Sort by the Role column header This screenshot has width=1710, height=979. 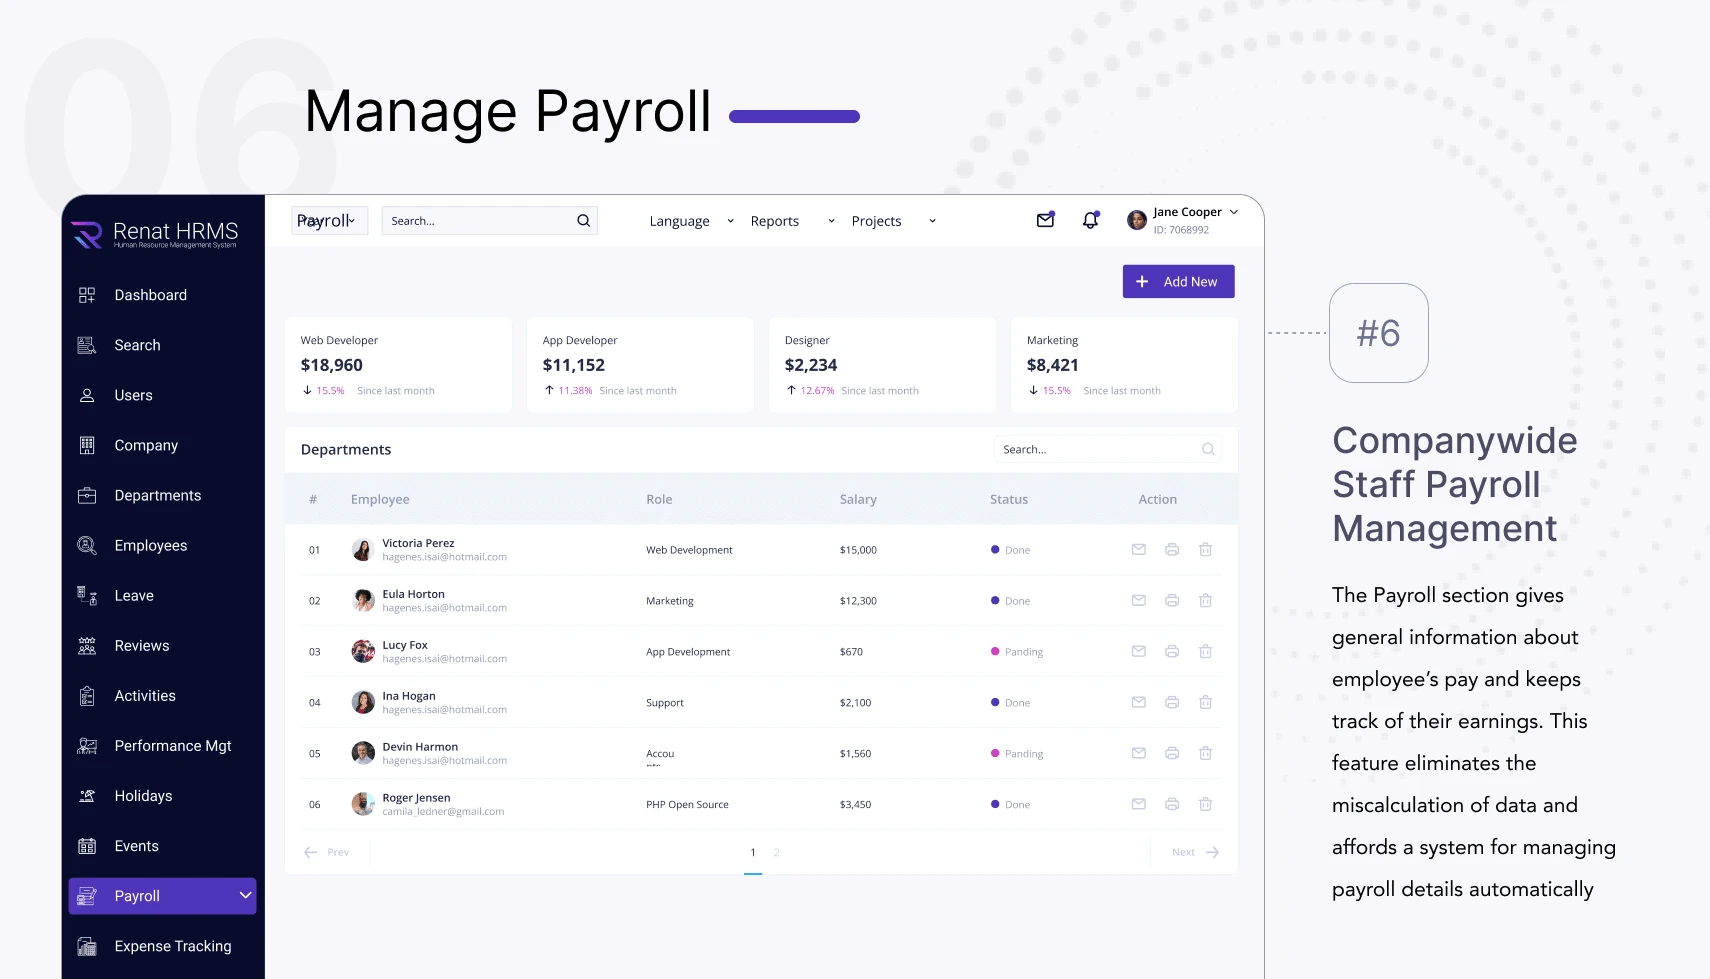pos(659,499)
